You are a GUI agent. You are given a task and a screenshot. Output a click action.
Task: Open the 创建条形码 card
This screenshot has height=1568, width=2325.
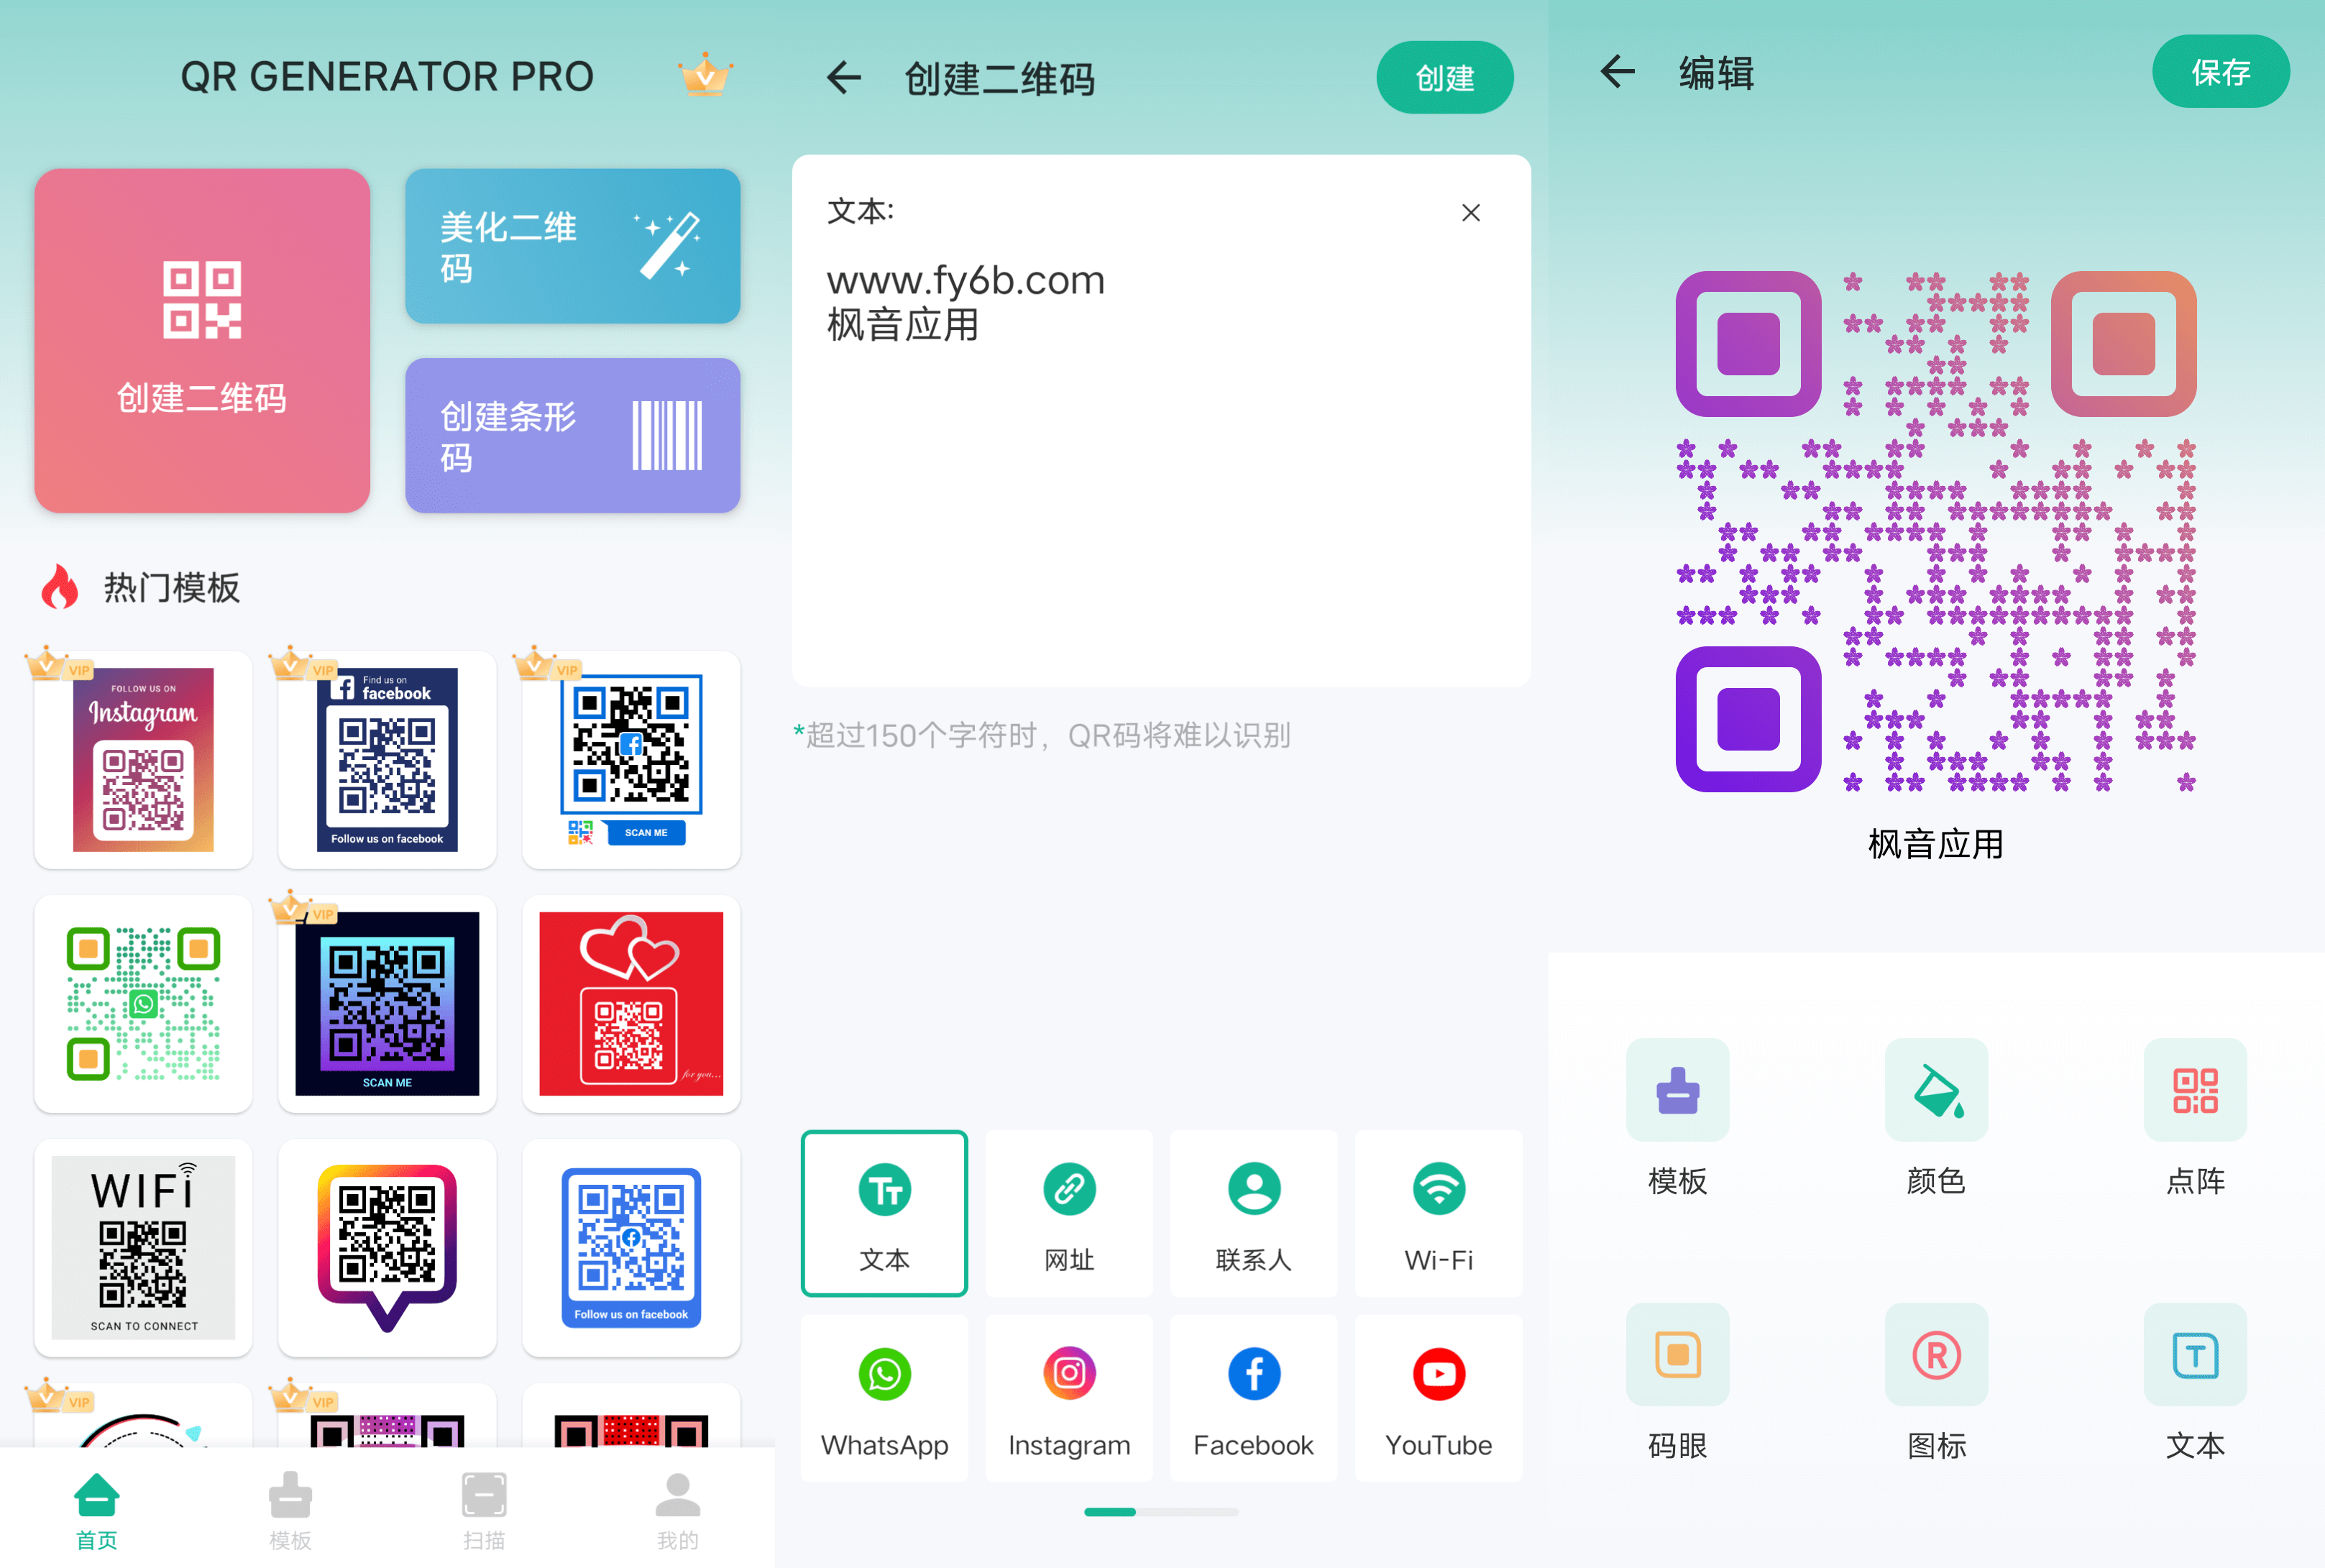click(572, 435)
